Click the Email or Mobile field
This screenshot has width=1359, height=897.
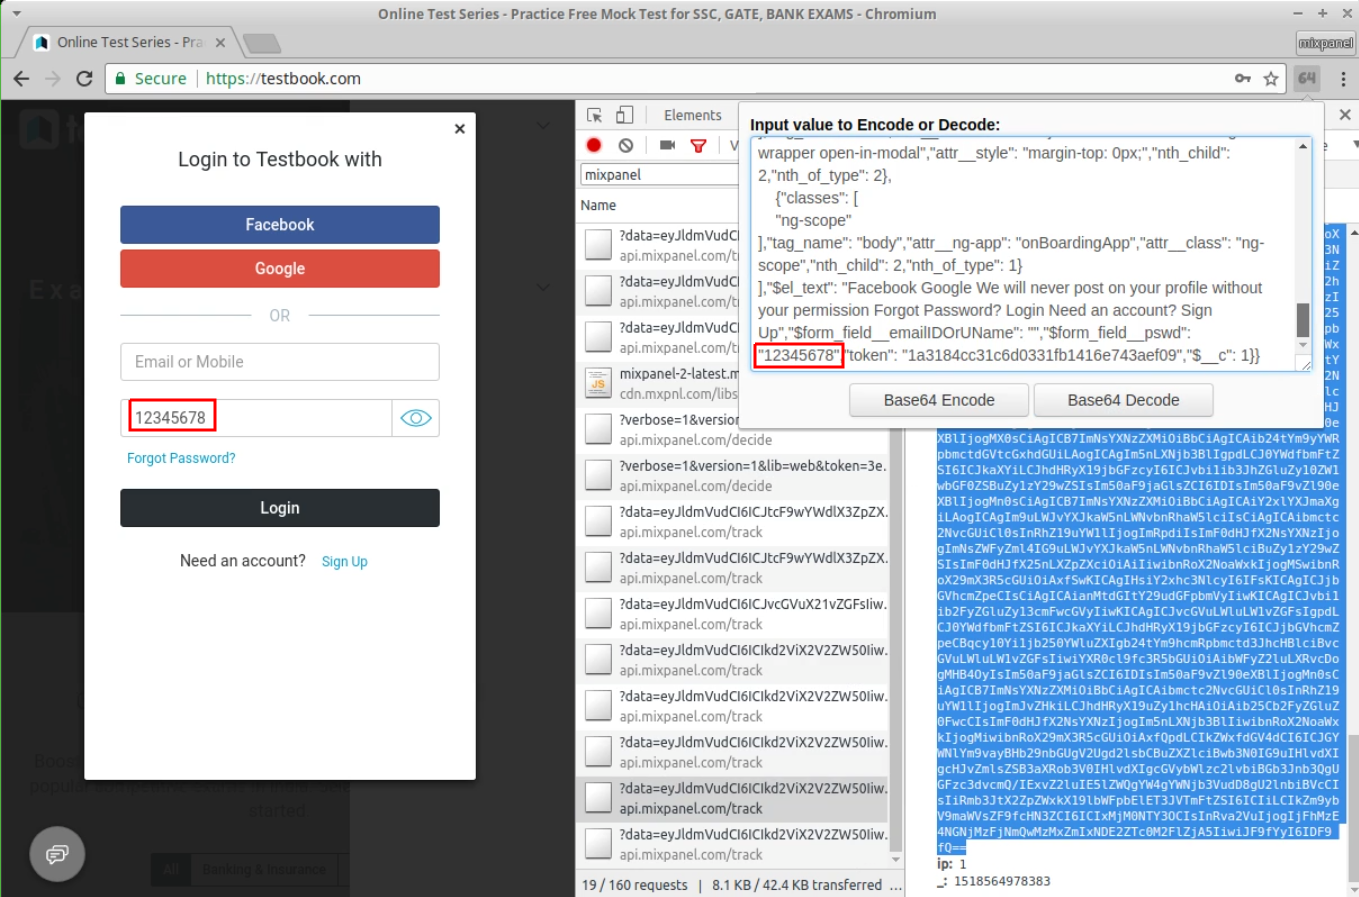tap(280, 362)
